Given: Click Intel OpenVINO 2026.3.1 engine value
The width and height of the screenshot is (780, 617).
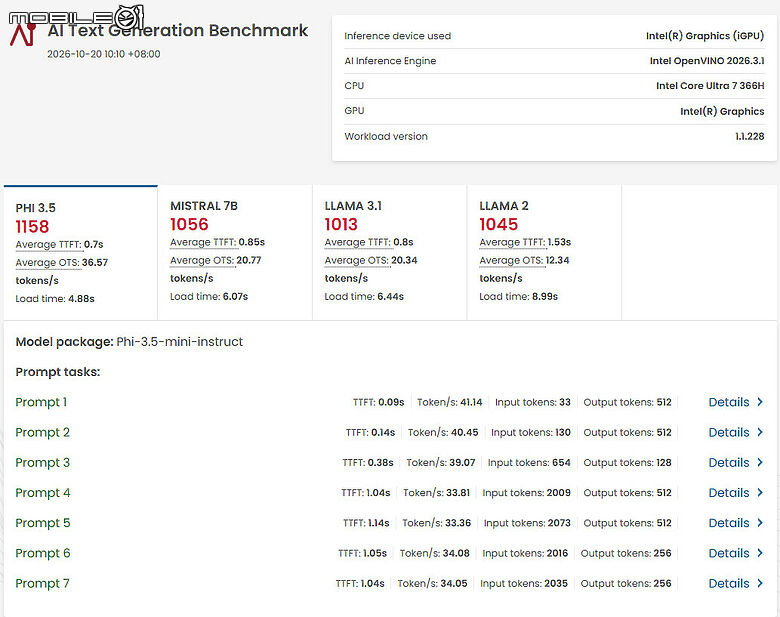Looking at the screenshot, I should point(707,61).
